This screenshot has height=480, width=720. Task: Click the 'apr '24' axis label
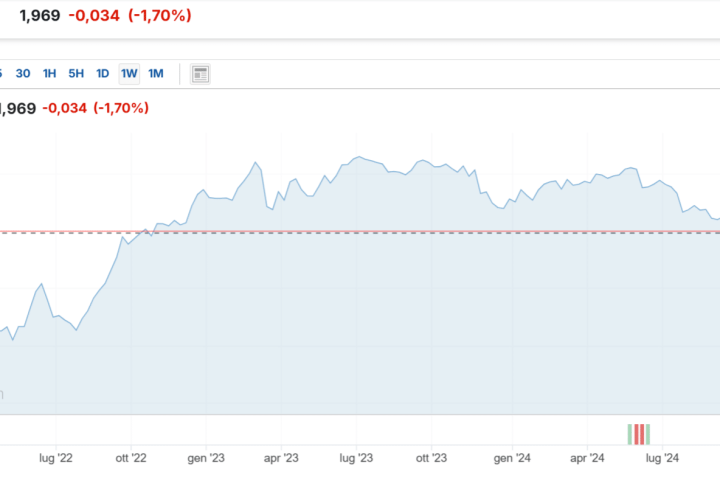(x=587, y=459)
